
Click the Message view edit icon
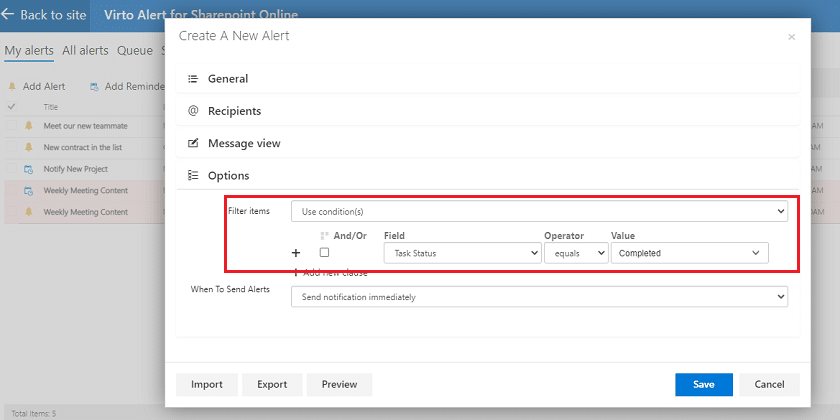[x=193, y=143]
